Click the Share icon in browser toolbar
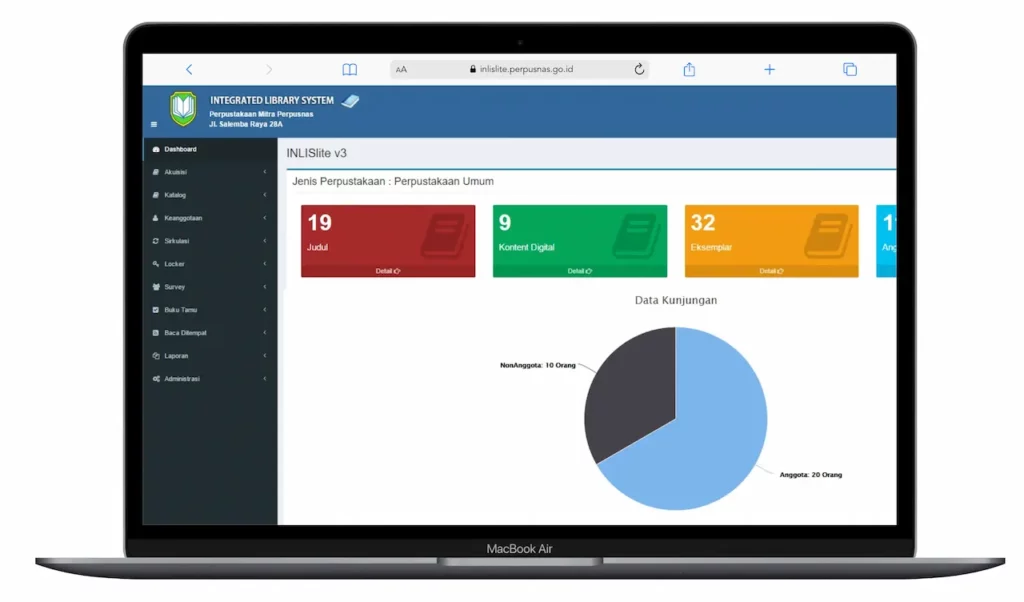The width and height of the screenshot is (1024, 602). click(x=689, y=69)
